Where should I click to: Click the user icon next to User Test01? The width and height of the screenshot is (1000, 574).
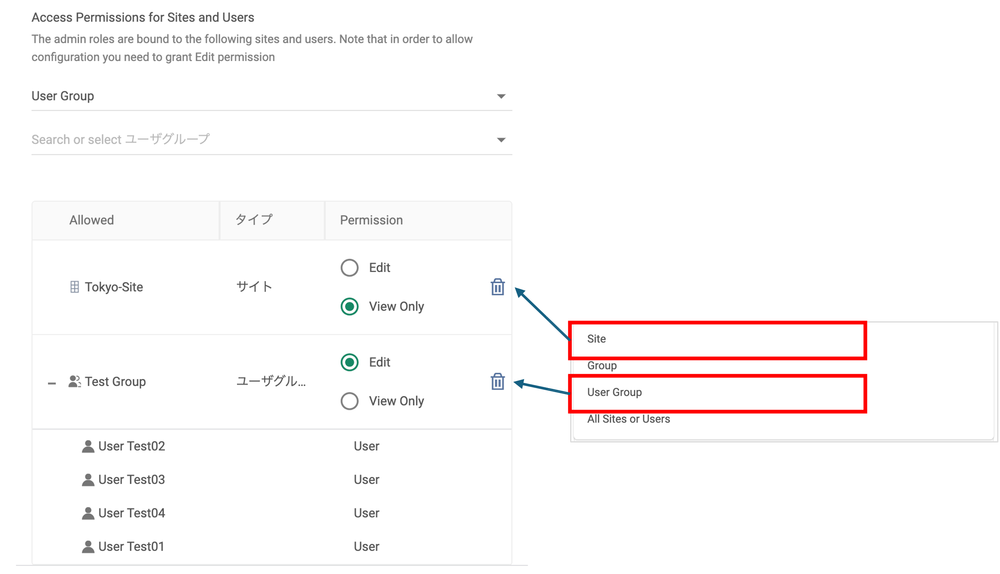click(88, 547)
